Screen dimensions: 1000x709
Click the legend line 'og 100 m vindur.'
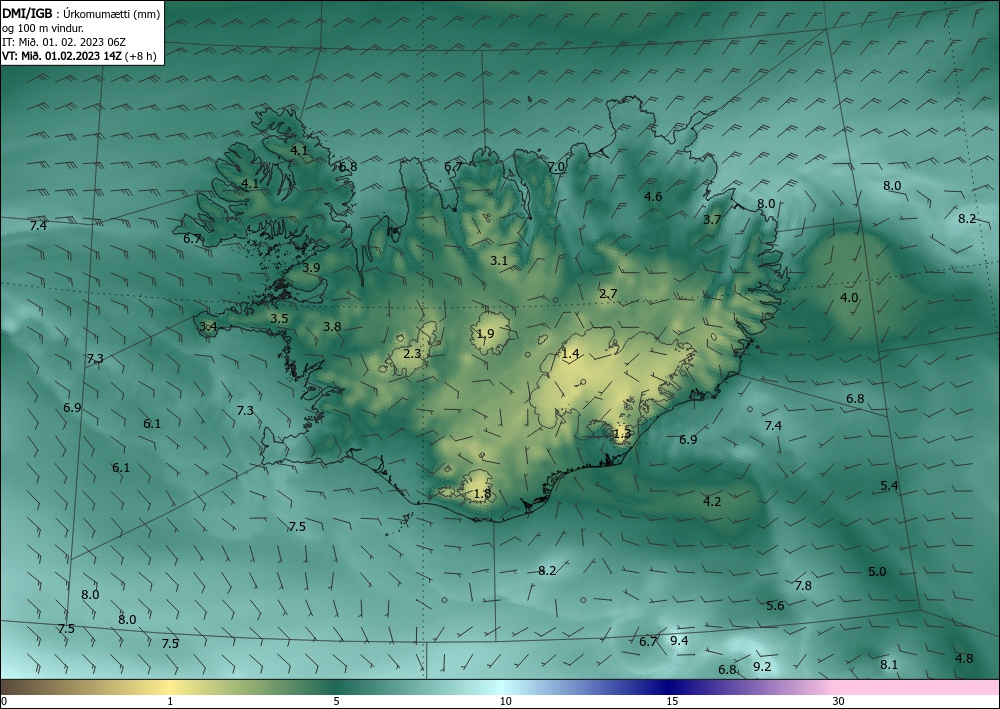tap(43, 28)
